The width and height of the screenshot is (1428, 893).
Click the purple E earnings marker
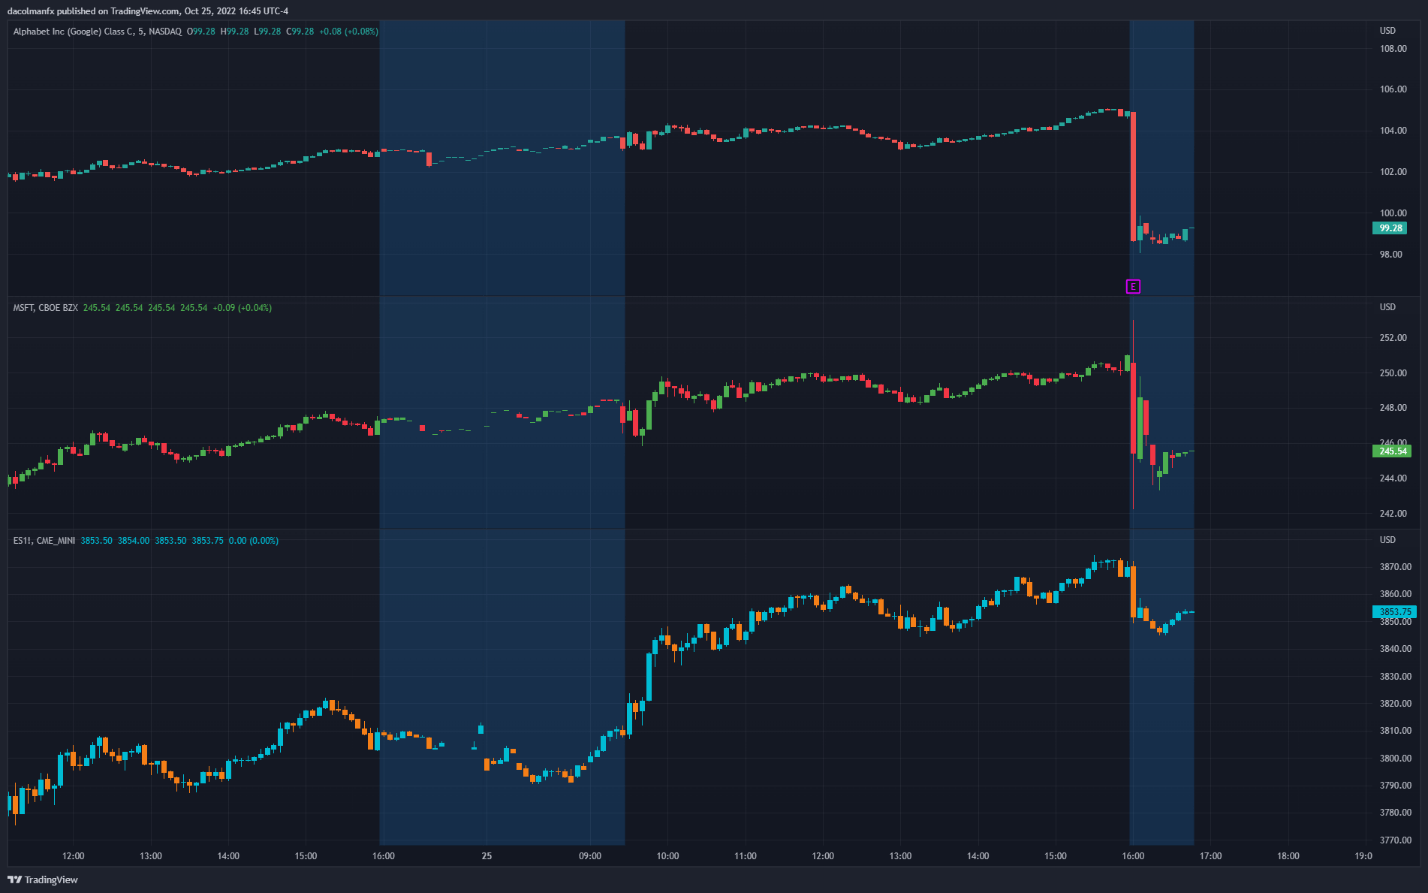tap(1133, 287)
